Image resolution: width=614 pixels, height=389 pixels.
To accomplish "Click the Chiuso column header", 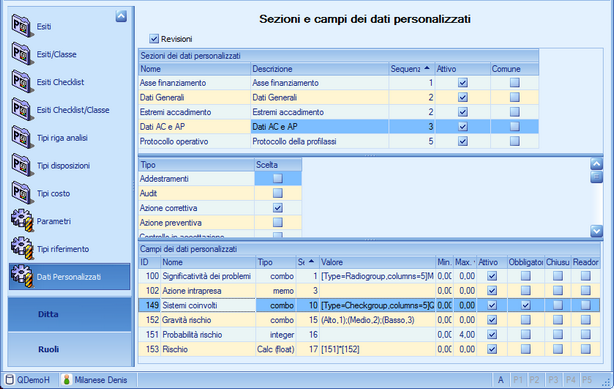I will coord(558,262).
